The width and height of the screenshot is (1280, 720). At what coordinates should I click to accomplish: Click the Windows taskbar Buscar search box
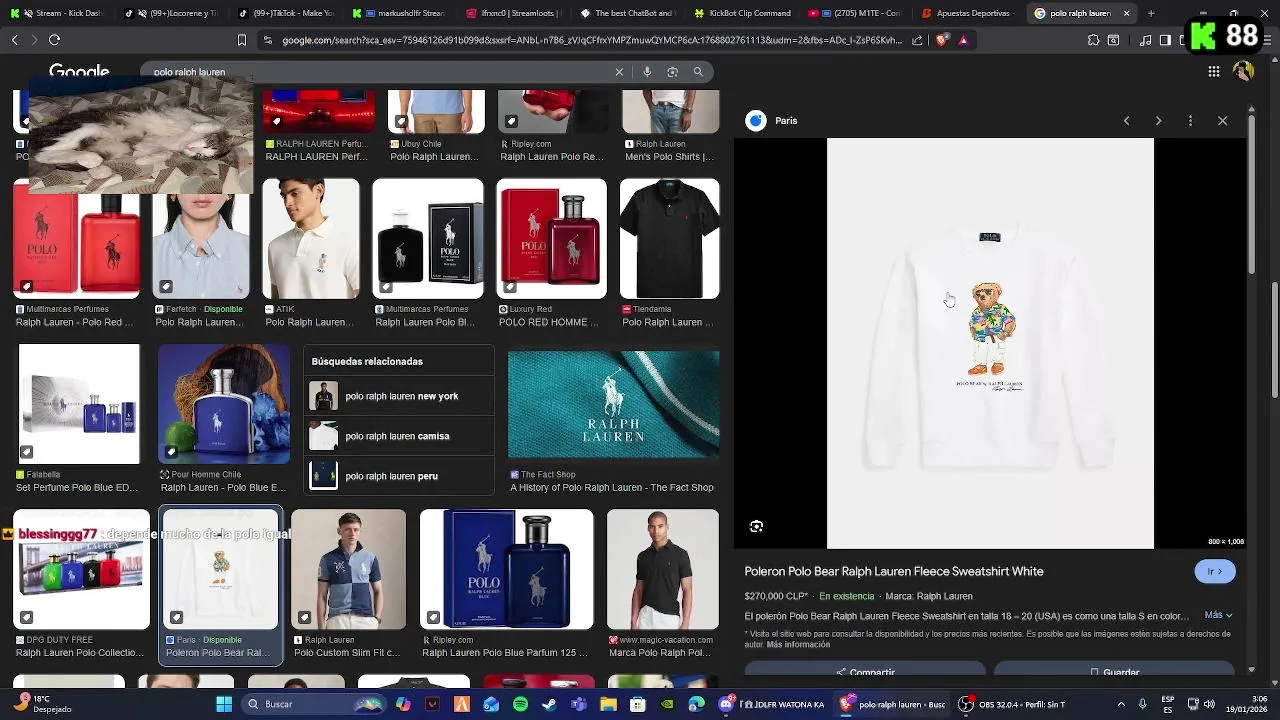coord(315,704)
